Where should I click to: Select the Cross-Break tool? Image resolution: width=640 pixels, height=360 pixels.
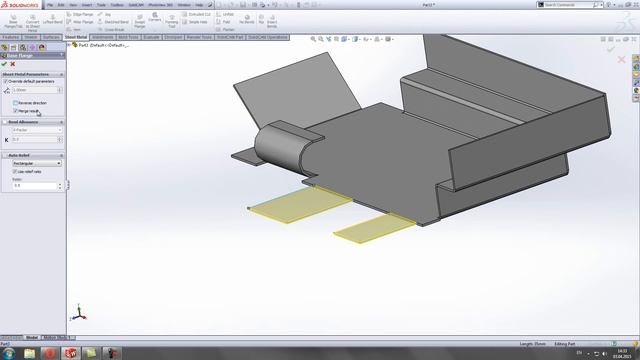pos(111,29)
